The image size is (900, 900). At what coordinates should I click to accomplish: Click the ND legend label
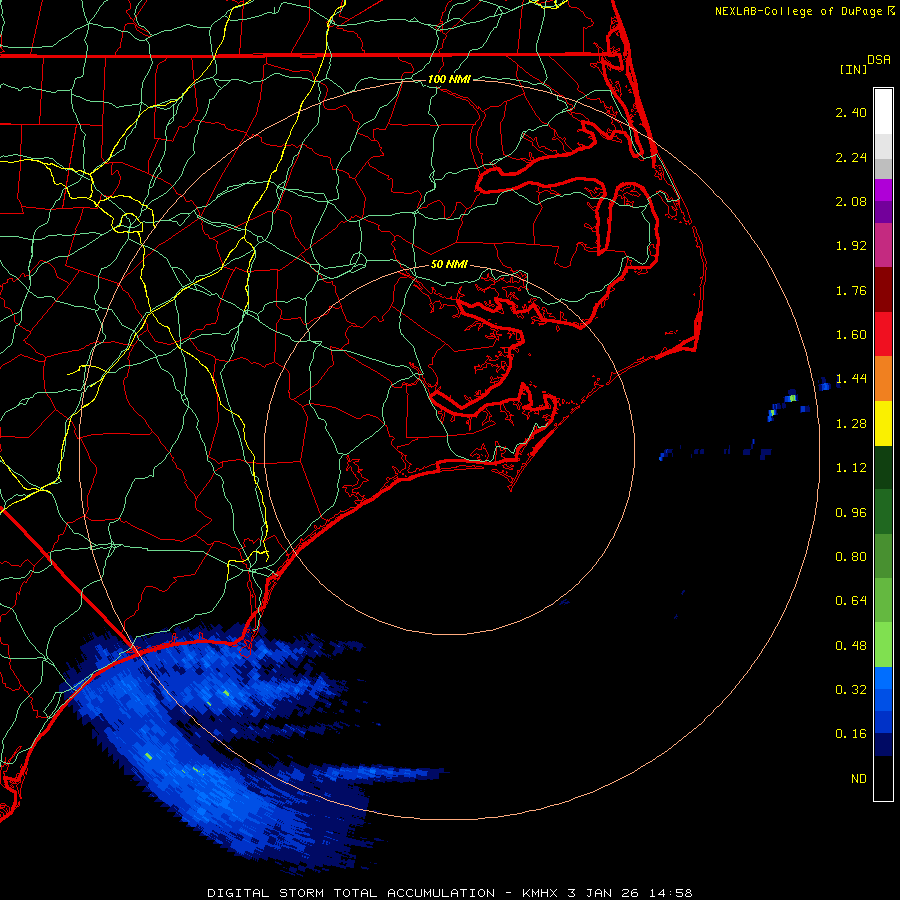tap(859, 779)
